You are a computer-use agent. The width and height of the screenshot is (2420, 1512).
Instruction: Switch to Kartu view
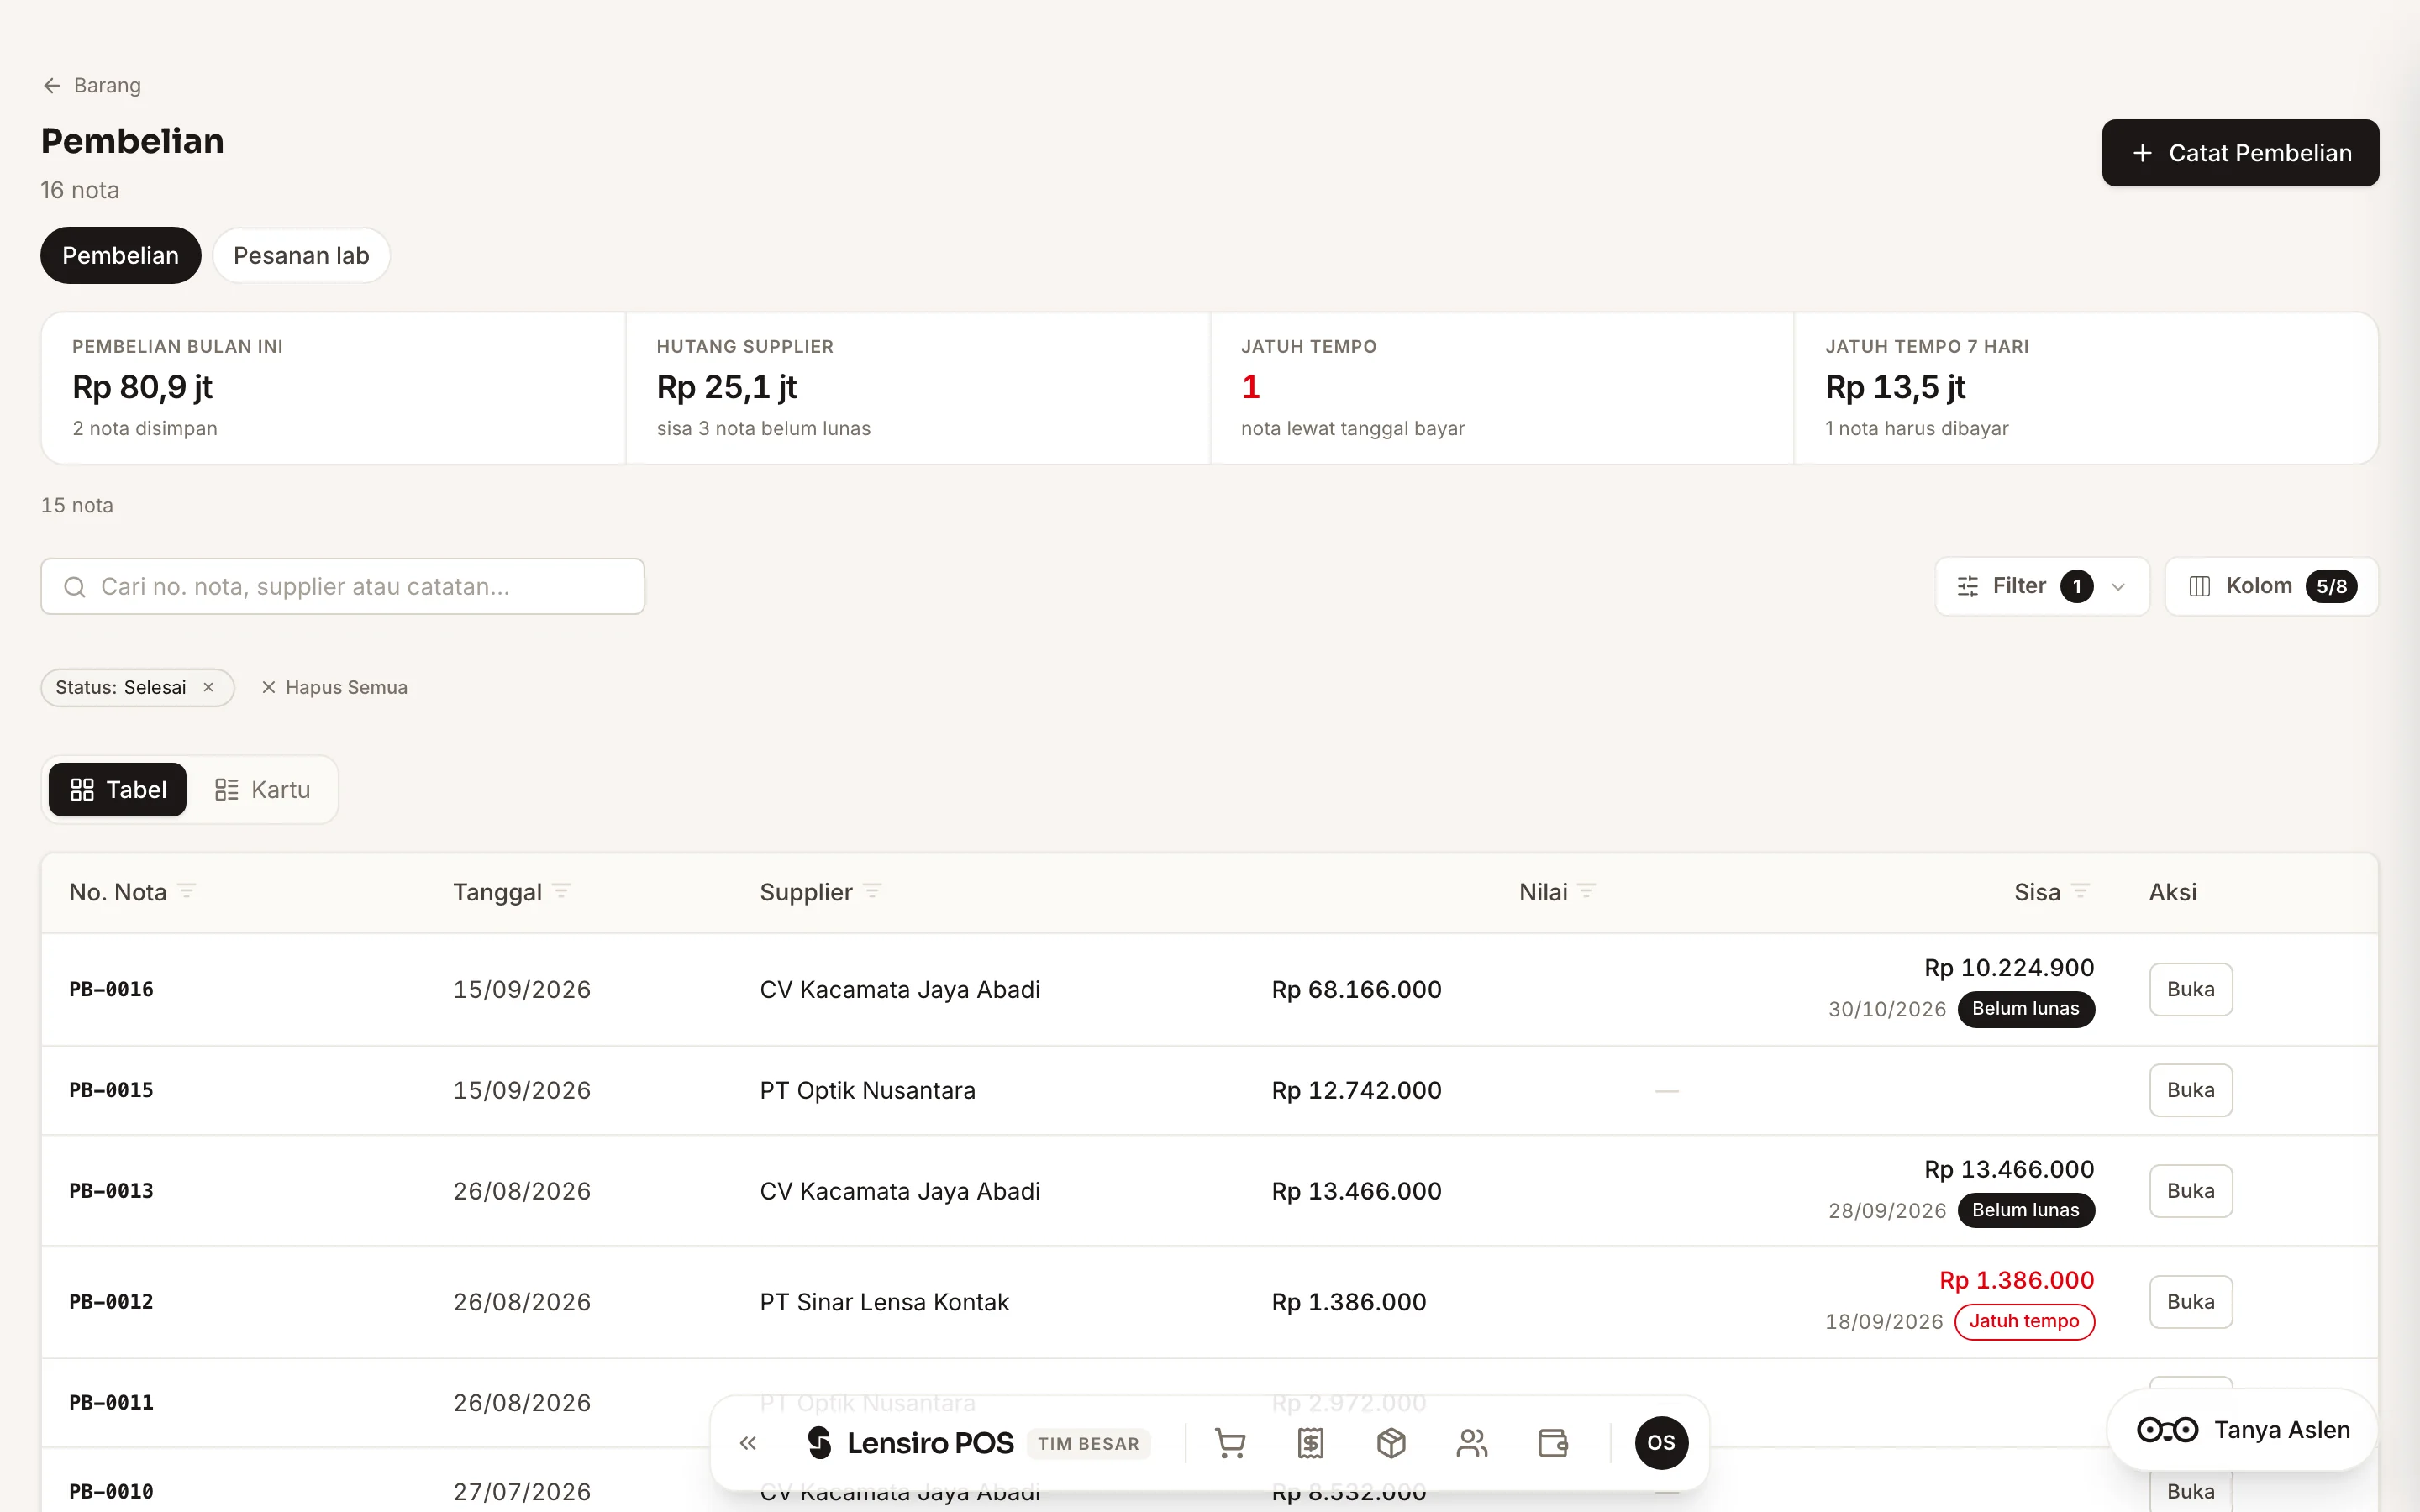263,790
